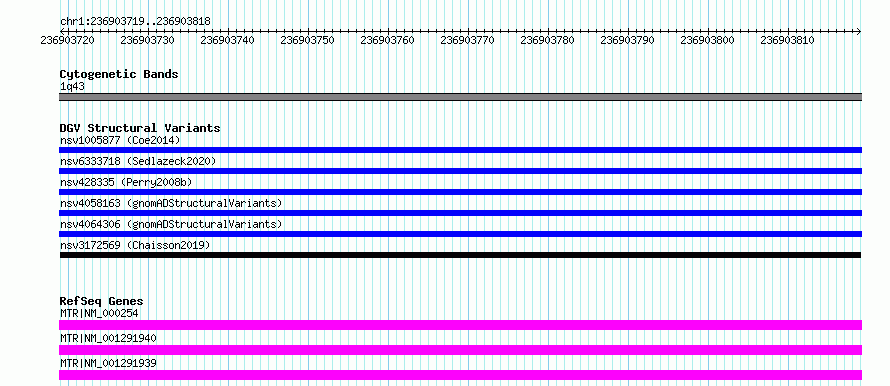890x386 pixels.
Task: Click the chr1:236903719..236903818 region label
Action: click(135, 21)
